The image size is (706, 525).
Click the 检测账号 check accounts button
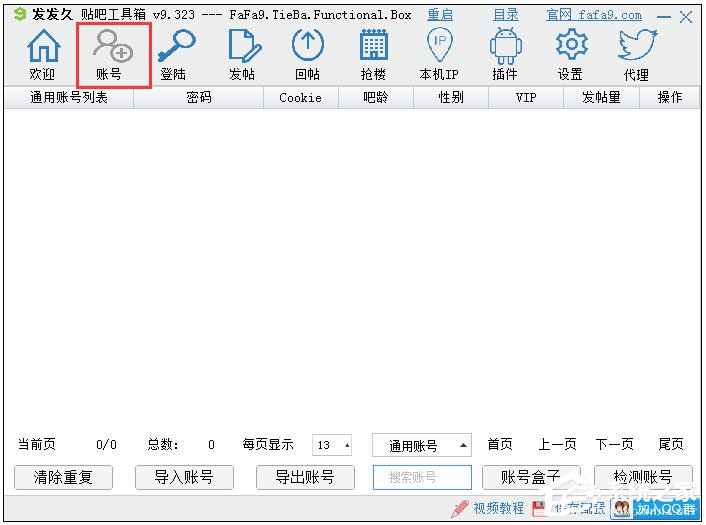point(643,477)
